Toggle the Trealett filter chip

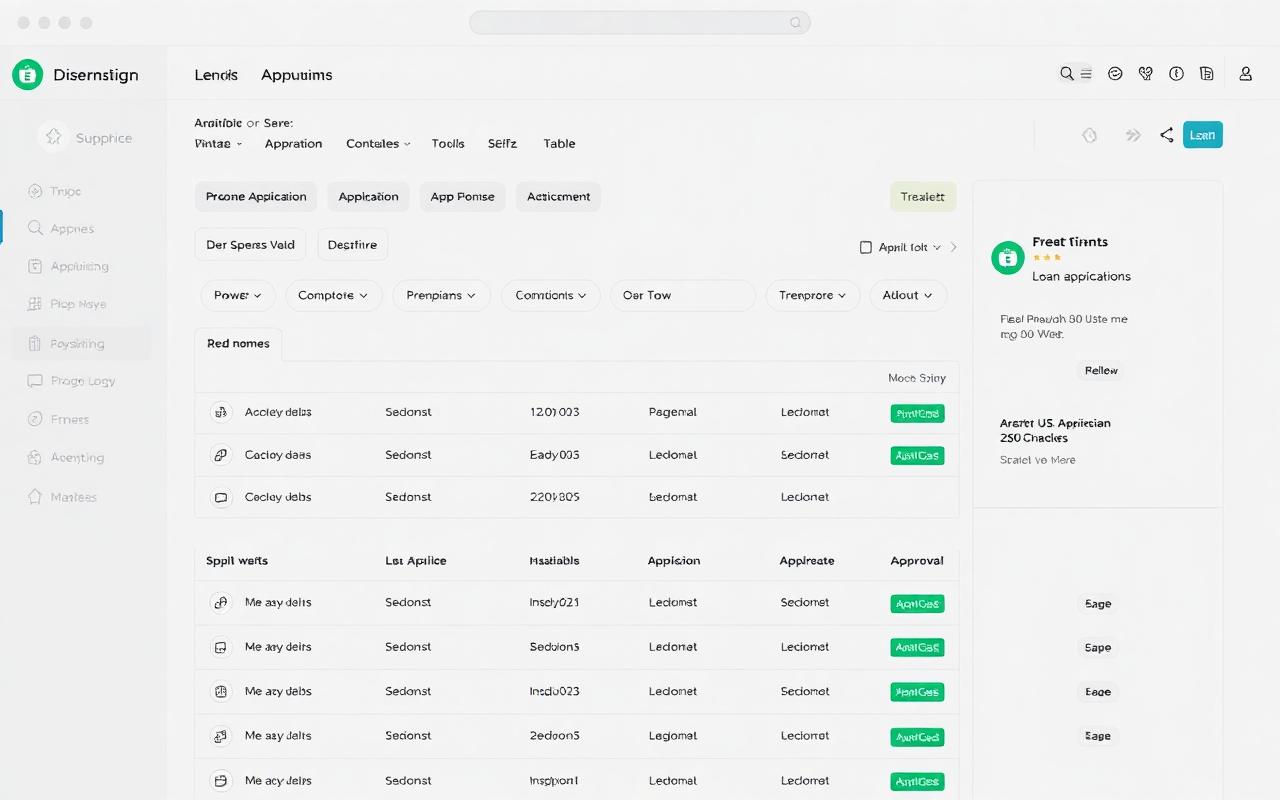pos(922,196)
